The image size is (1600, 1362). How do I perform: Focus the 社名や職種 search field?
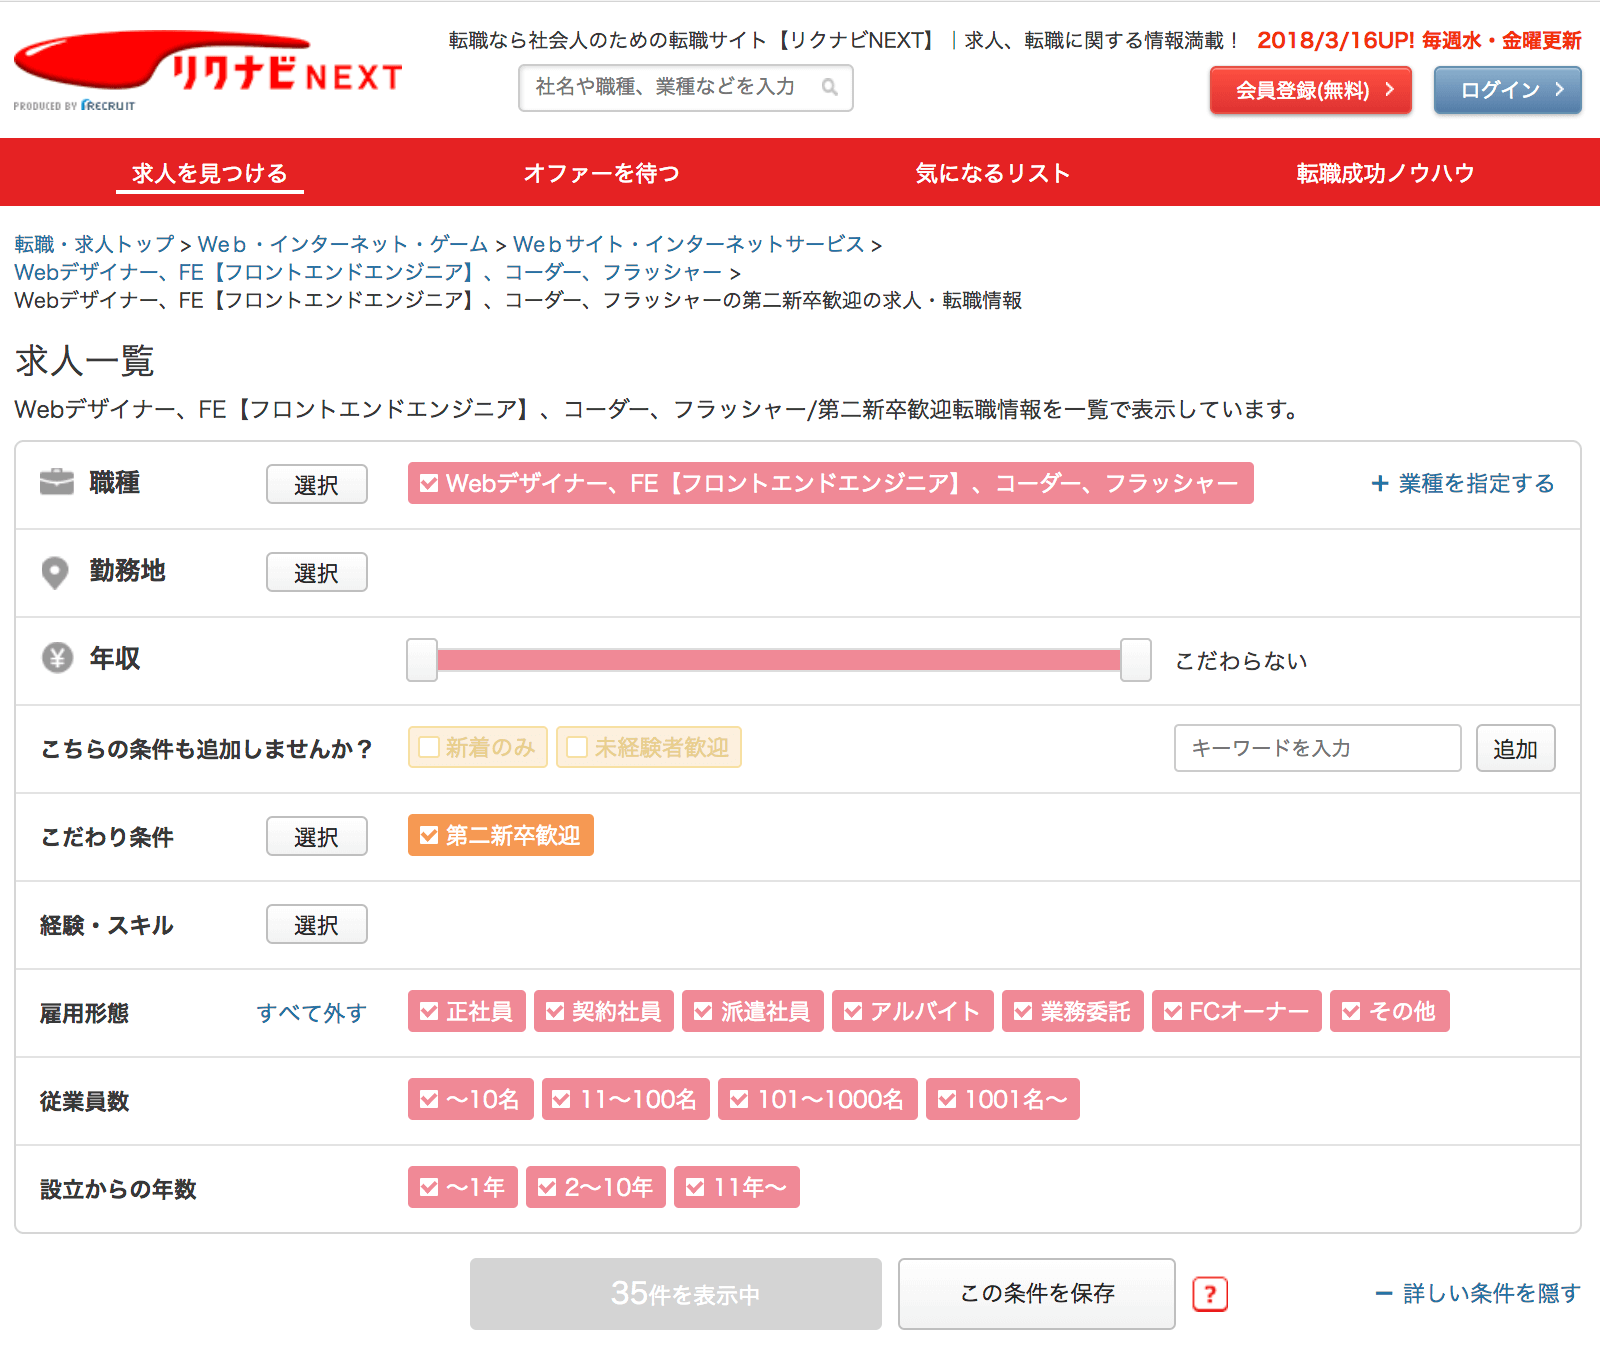tap(686, 88)
